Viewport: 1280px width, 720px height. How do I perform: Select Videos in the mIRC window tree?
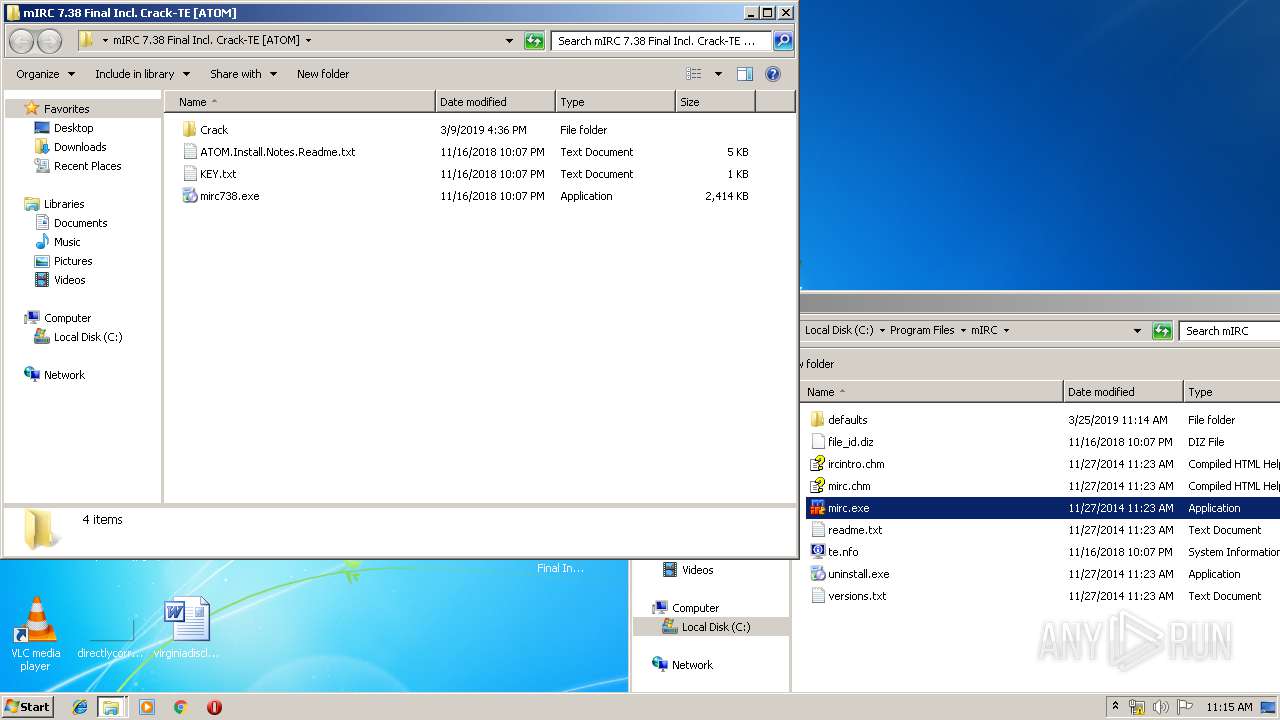(x=697, y=570)
